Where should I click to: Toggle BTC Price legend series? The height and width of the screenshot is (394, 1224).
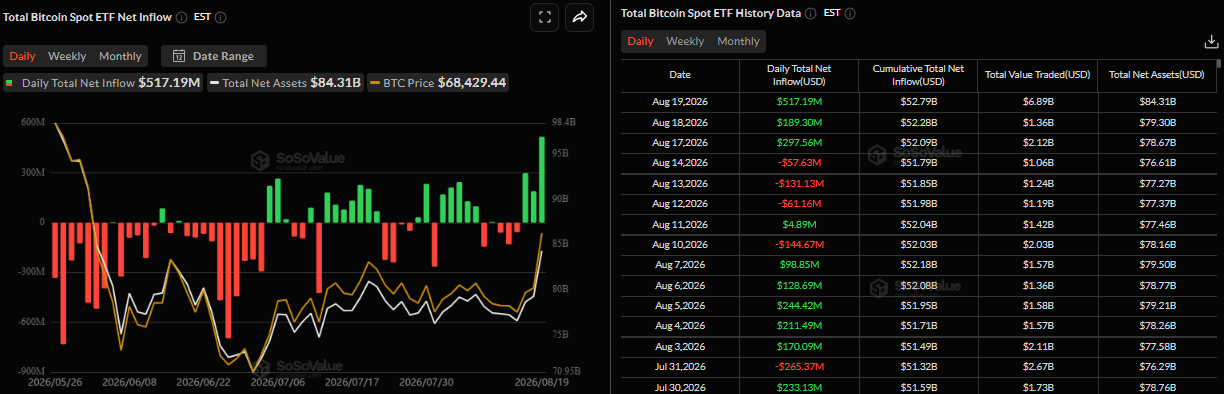pyautogui.click(x=438, y=82)
